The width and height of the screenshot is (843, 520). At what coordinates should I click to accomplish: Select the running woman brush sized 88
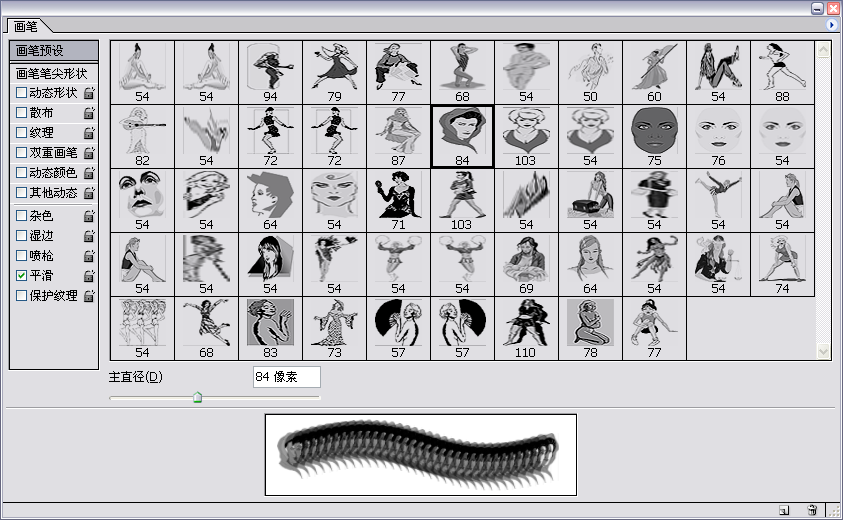782,73
